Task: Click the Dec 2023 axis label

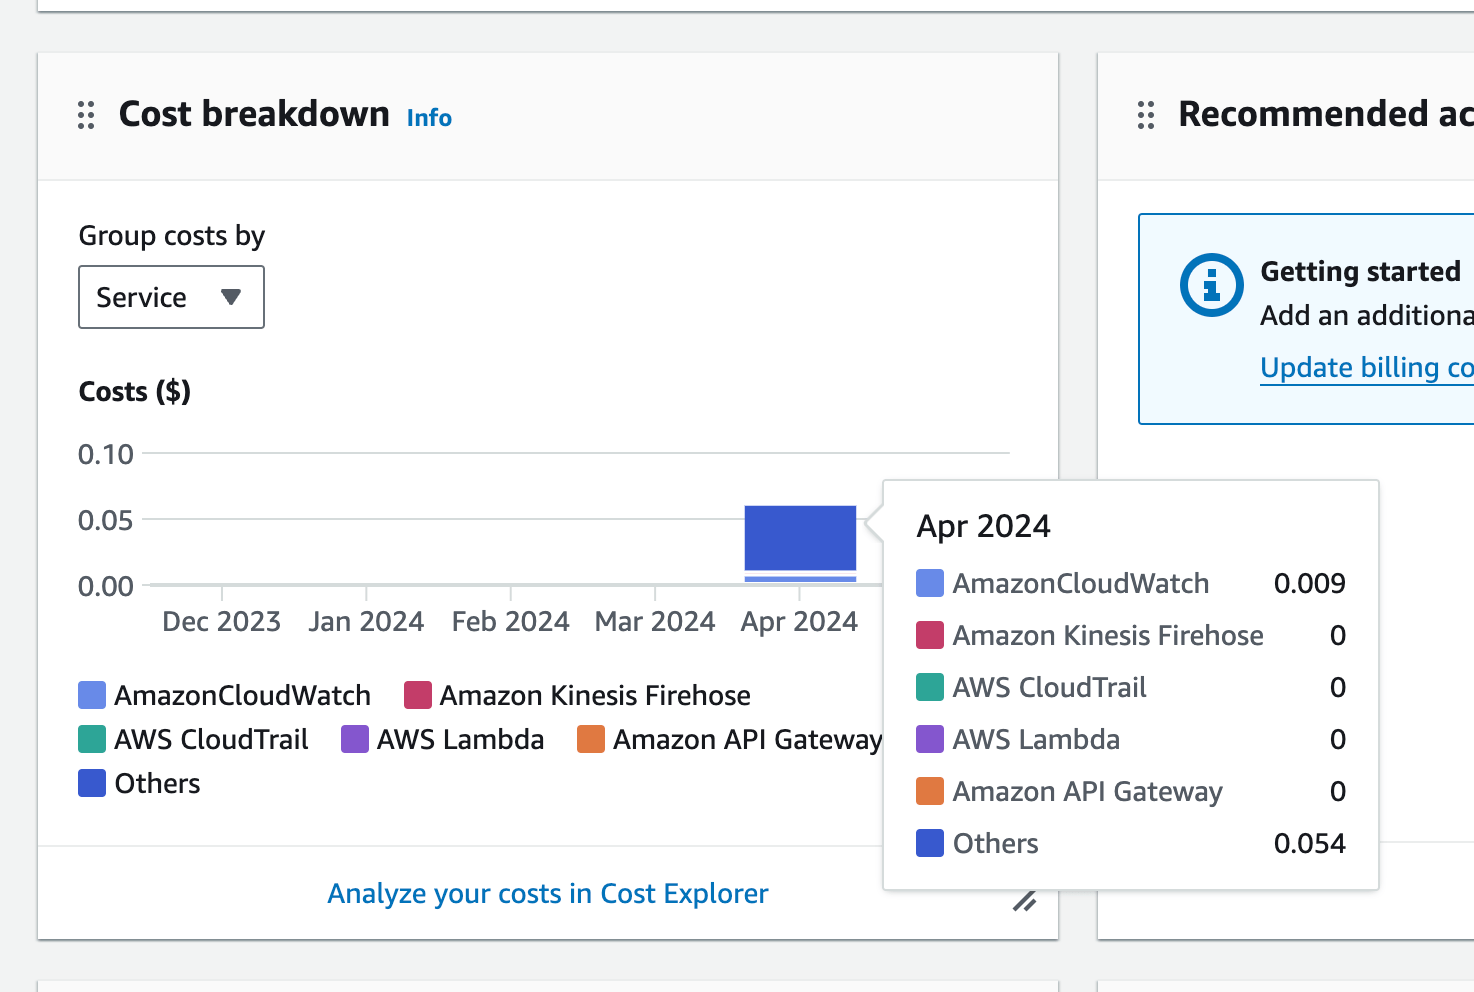Action: point(221,622)
